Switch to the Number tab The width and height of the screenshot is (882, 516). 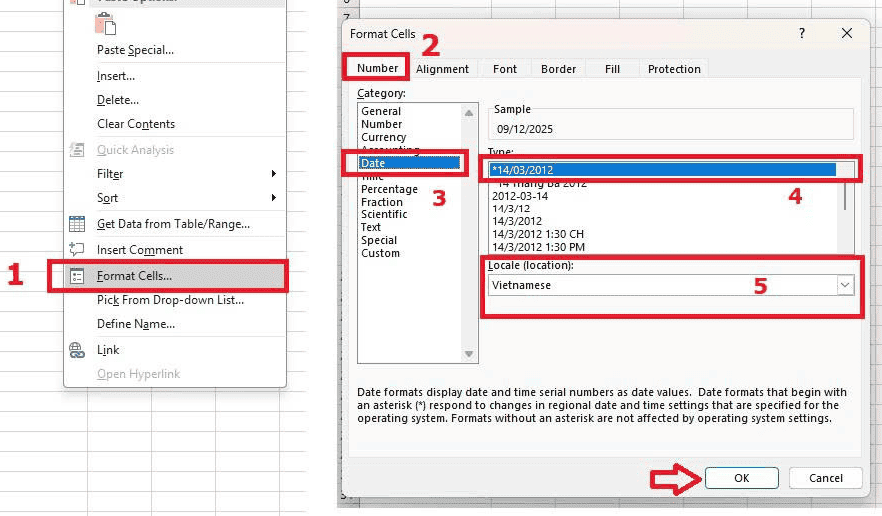click(377, 68)
